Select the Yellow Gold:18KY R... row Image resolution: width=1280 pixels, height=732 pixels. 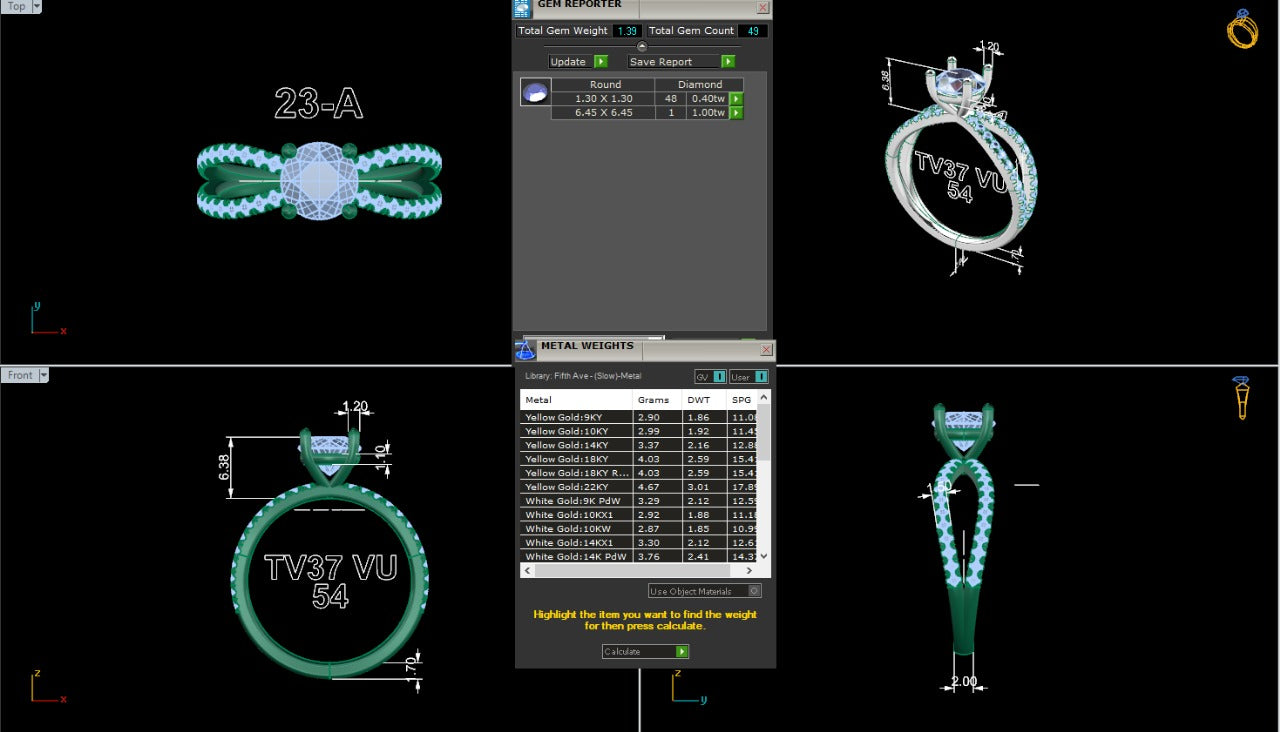639,473
